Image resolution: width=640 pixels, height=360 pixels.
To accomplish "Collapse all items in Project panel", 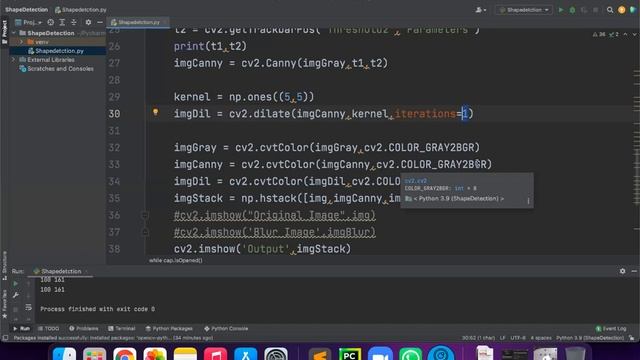I will (74, 22).
